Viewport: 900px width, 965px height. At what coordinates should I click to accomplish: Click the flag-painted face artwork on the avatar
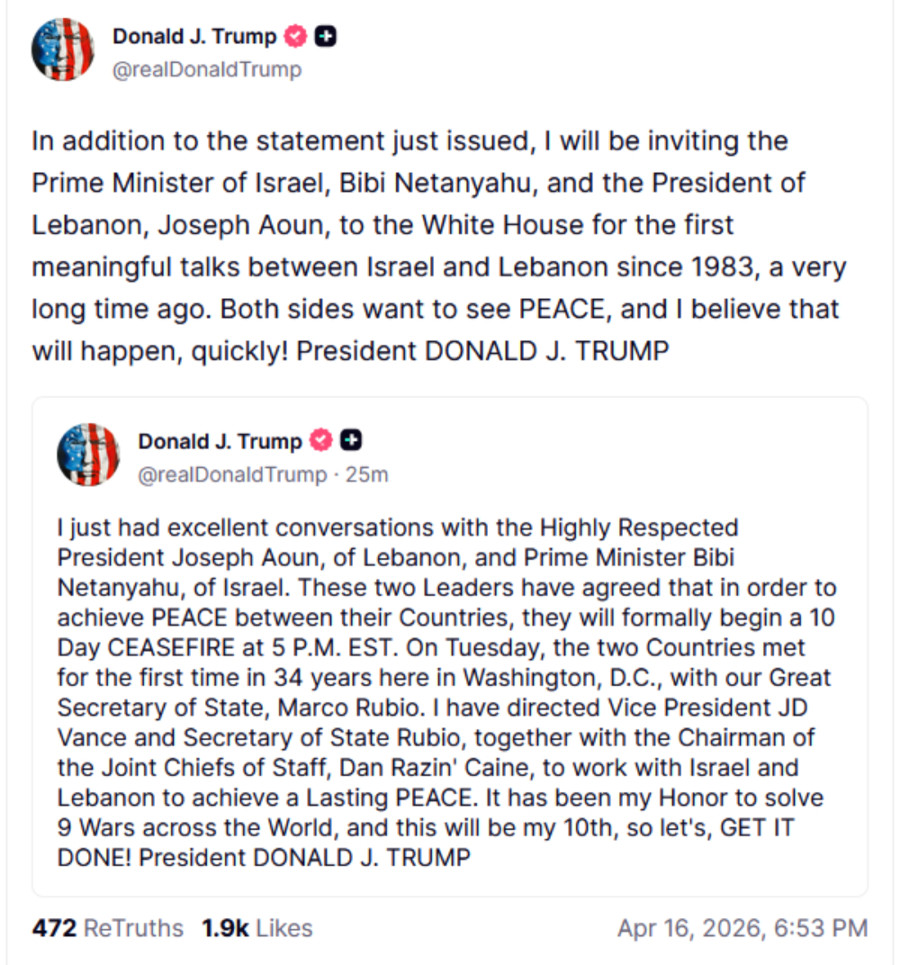click(x=63, y=49)
